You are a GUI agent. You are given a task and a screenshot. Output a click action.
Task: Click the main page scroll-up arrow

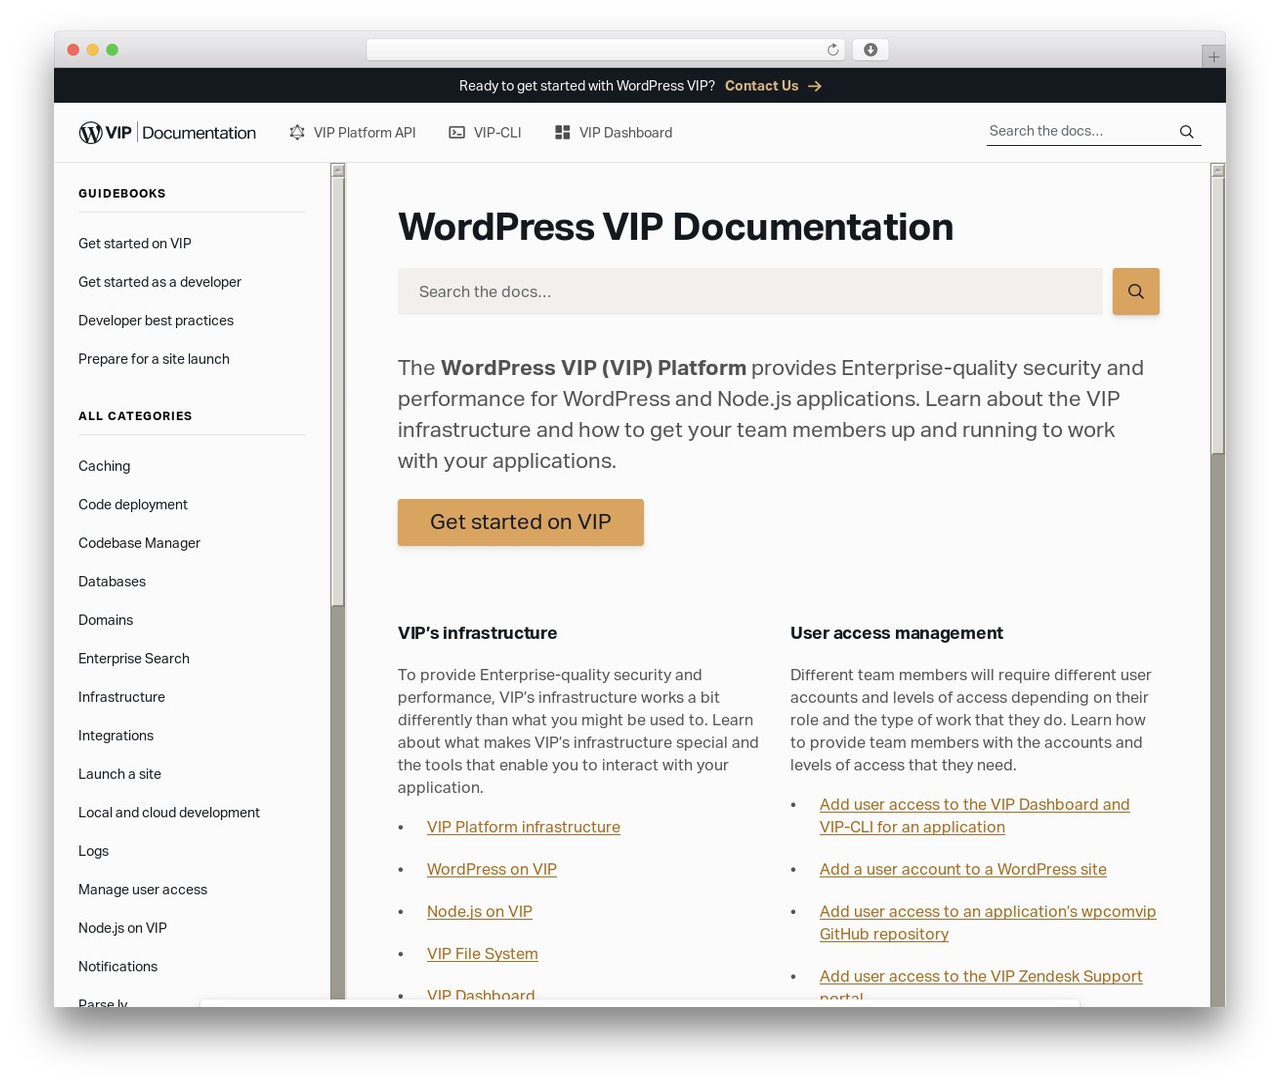(x=1217, y=170)
